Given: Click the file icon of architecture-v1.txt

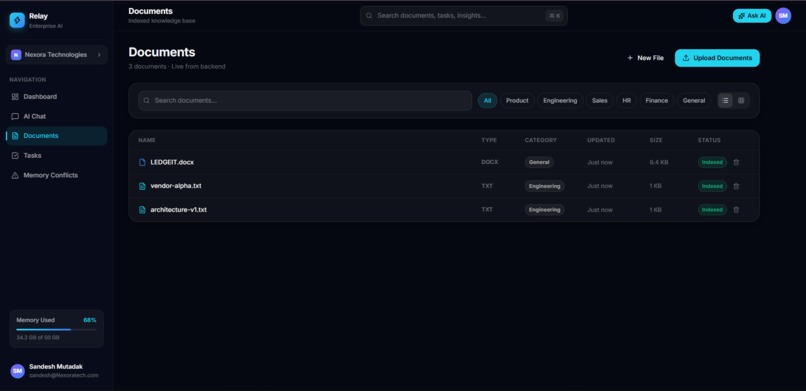Looking at the screenshot, I should point(142,210).
